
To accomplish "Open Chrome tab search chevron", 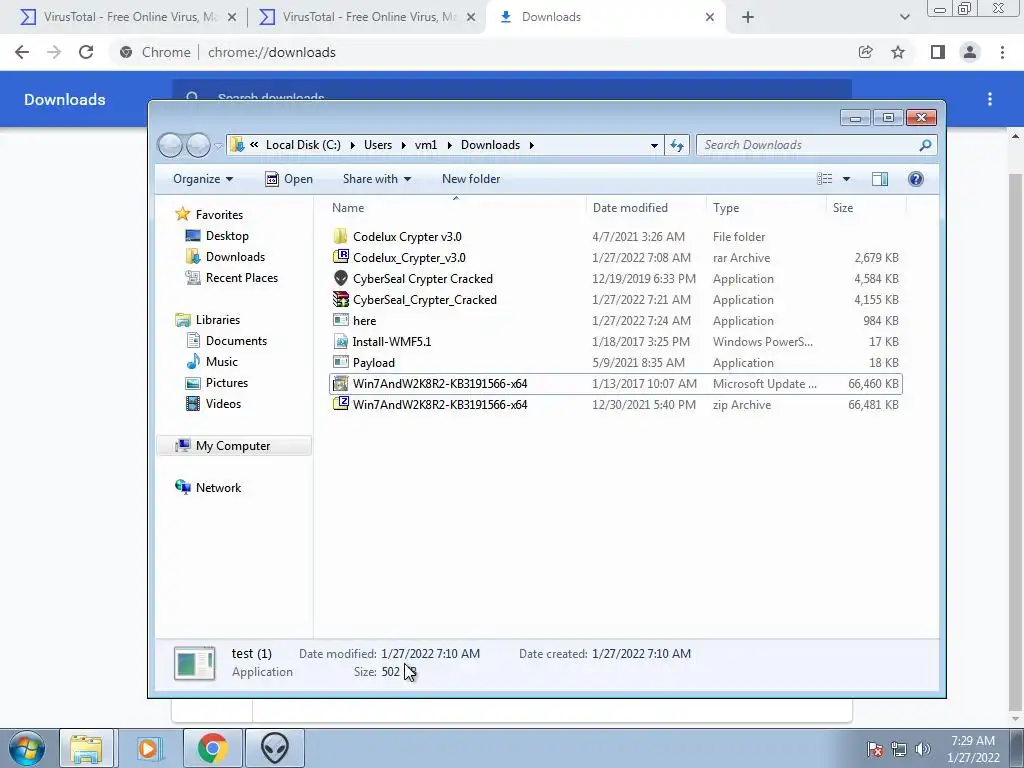I will 904,17.
